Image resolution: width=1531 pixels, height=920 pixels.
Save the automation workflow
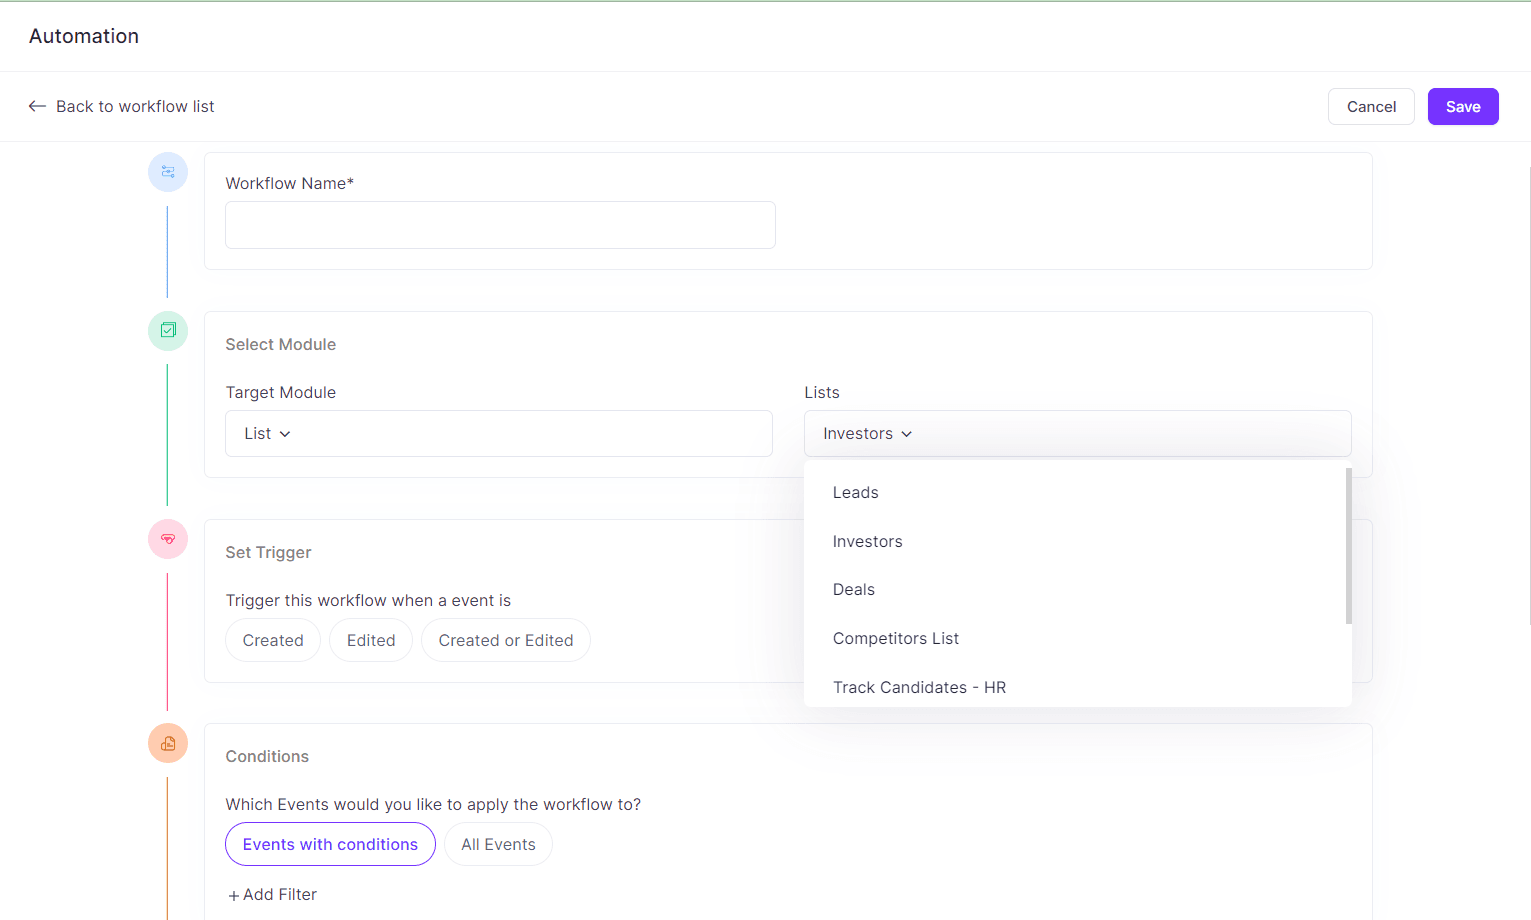[1462, 106]
